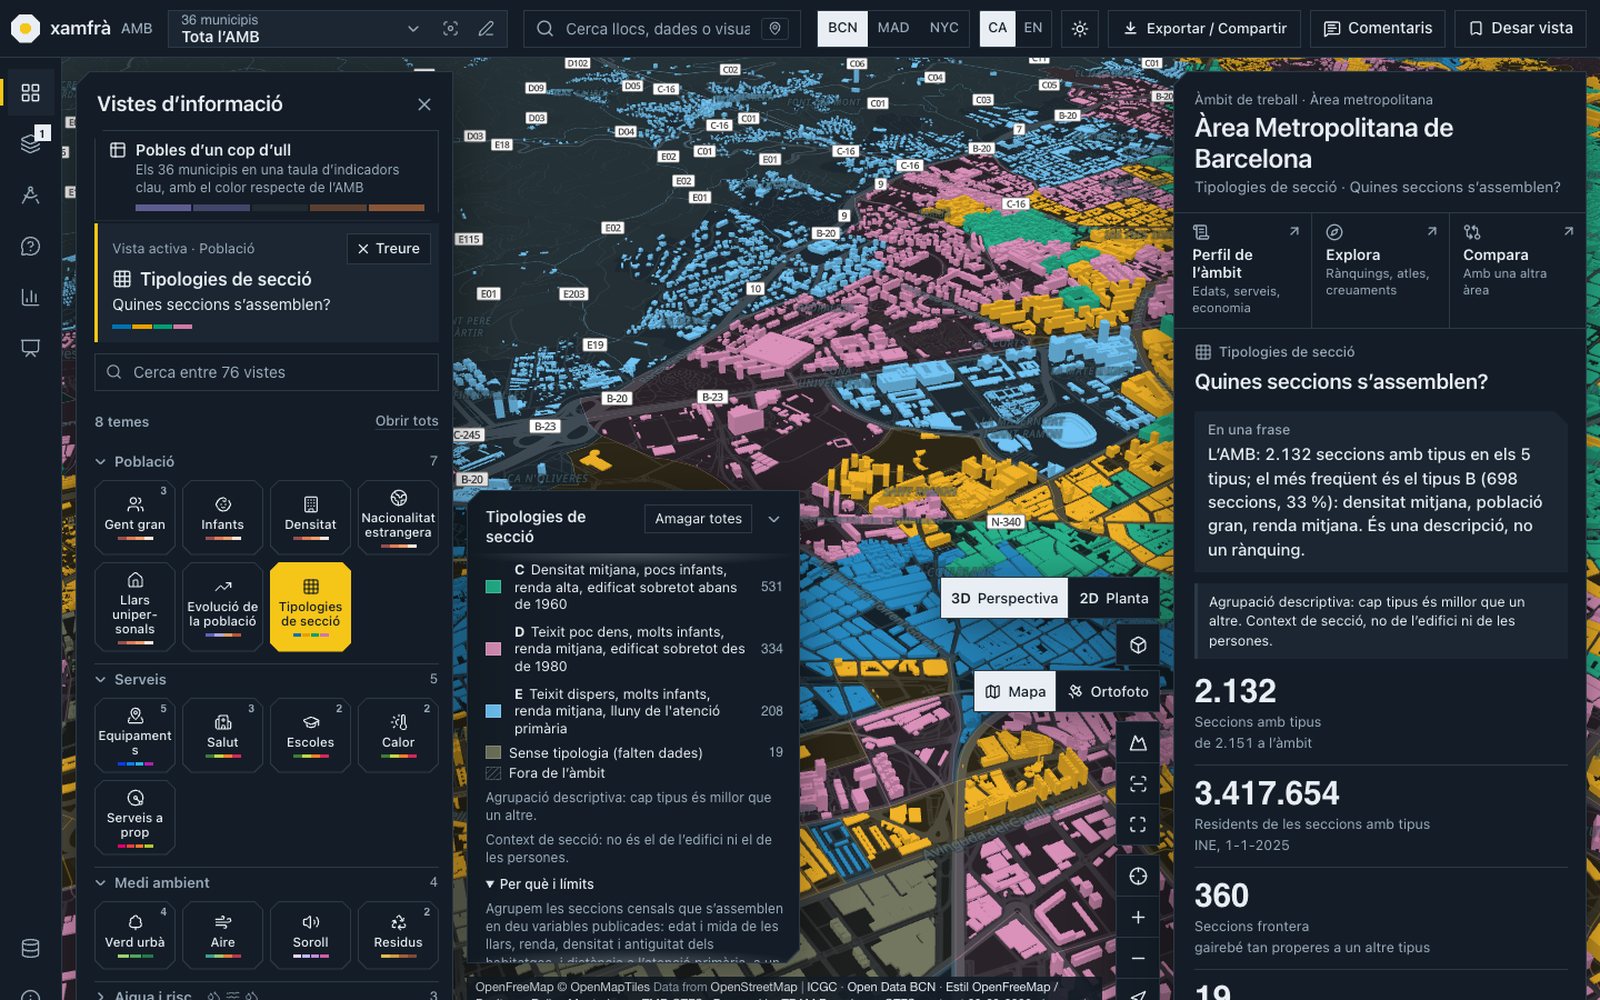Click the location pin in search box
Image resolution: width=1600 pixels, height=1000 pixels.
(774, 29)
